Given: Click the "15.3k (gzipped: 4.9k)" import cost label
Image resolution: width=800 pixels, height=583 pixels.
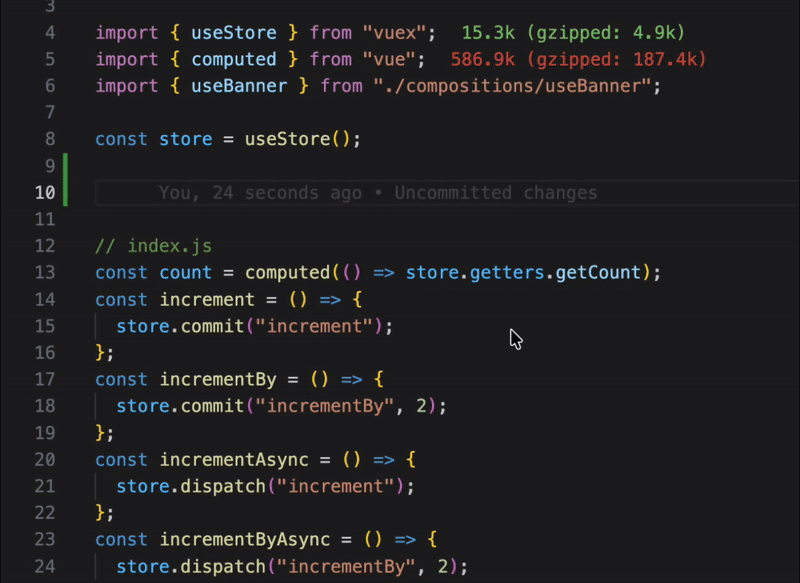Looking at the screenshot, I should [x=573, y=33].
